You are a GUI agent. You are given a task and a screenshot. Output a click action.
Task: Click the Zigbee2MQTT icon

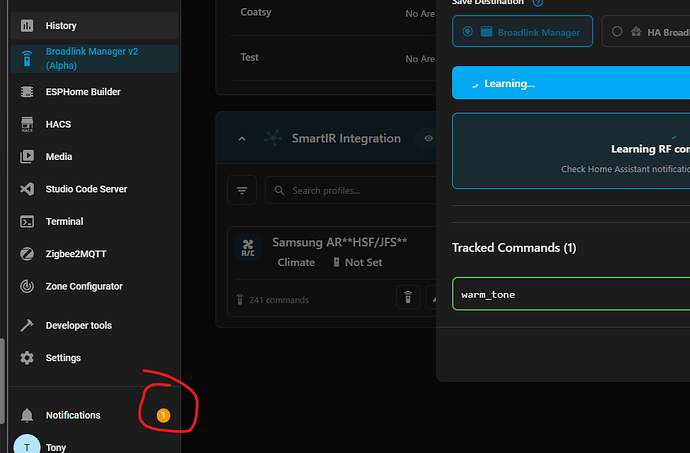(x=27, y=254)
